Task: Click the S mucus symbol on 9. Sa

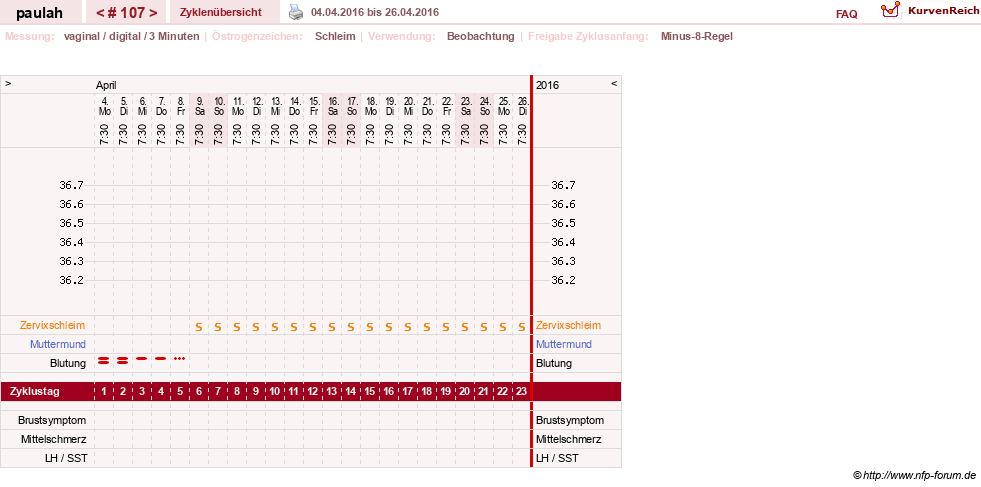Action: 199,326
